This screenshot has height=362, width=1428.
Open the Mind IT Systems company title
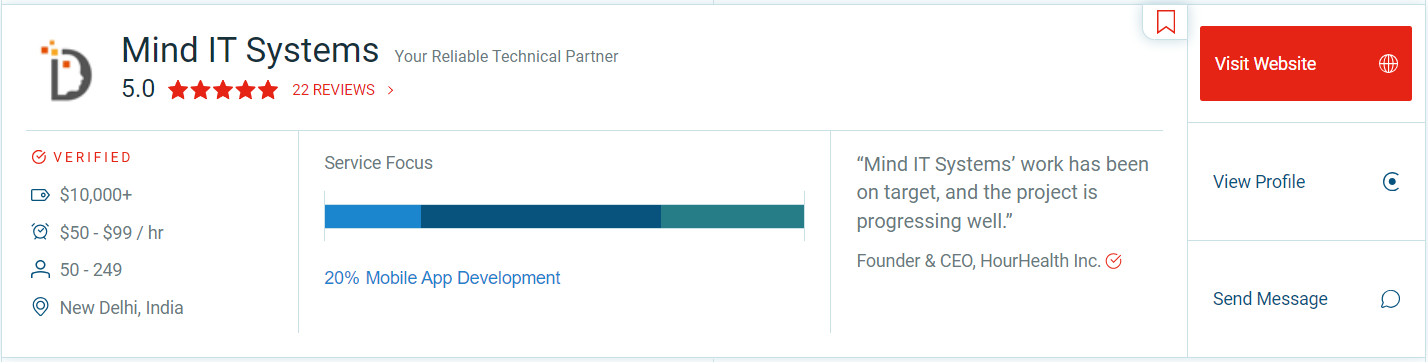click(x=250, y=49)
